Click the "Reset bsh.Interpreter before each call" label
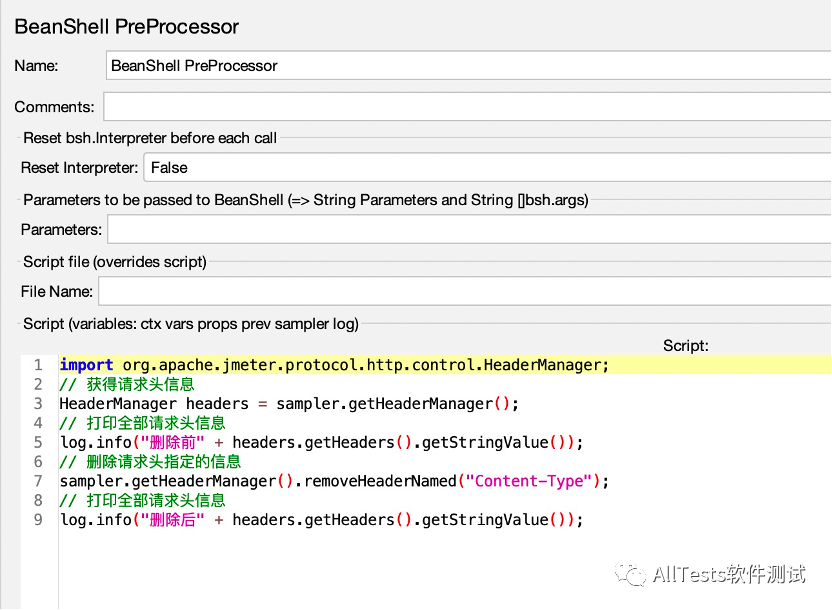The width and height of the screenshot is (832, 610). click(150, 138)
